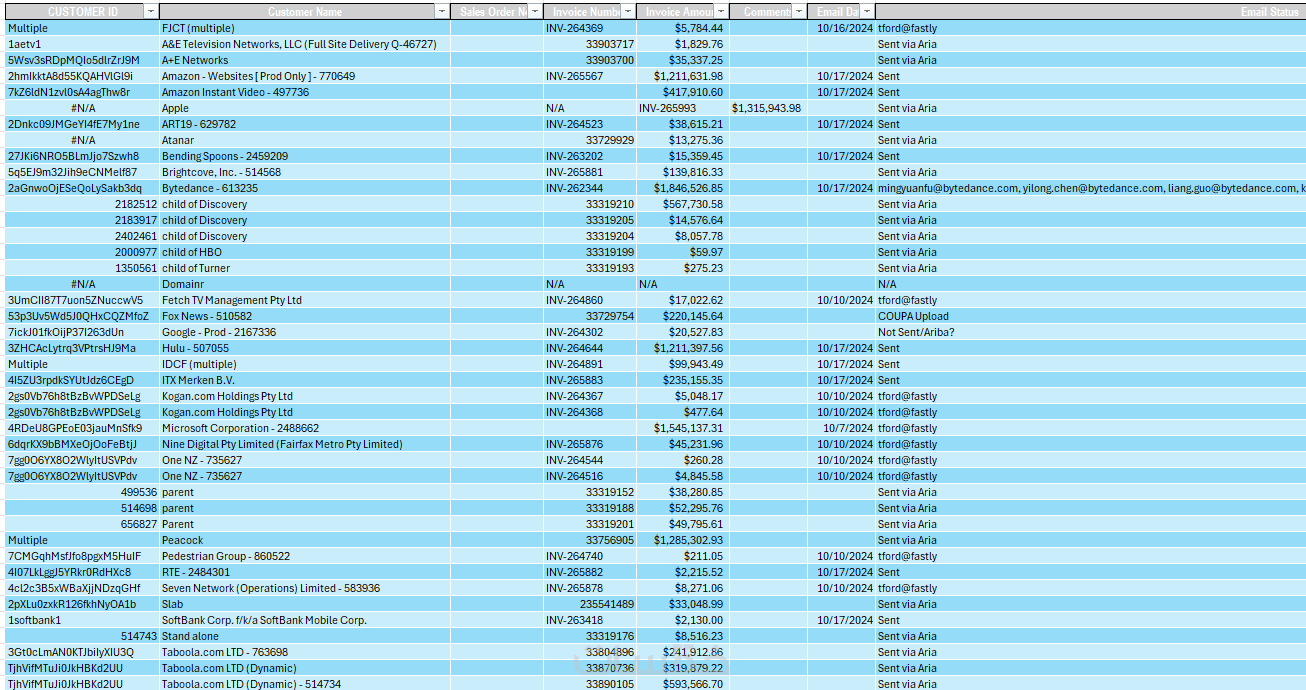Select invoice number INV-262344
This screenshot has width=1306, height=690.
[x=590, y=188]
